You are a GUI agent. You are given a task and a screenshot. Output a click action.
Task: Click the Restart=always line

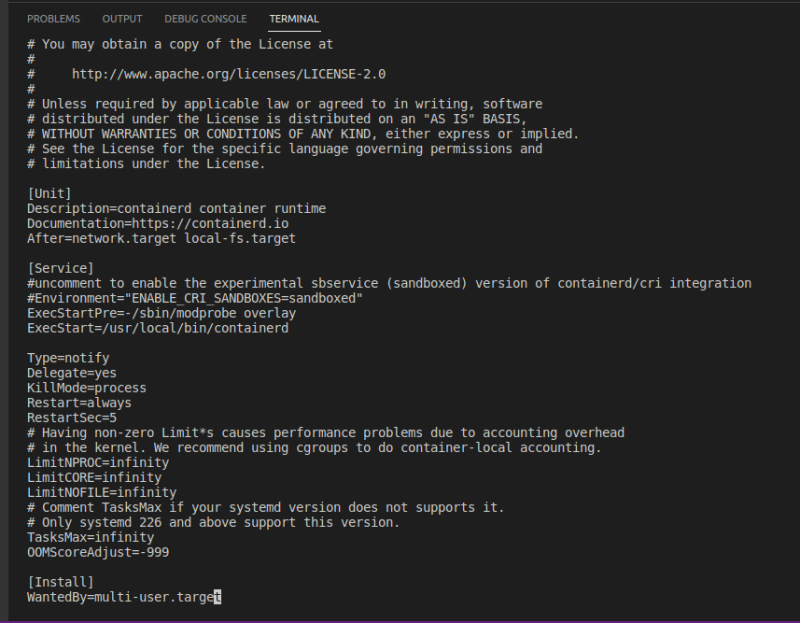click(x=79, y=403)
